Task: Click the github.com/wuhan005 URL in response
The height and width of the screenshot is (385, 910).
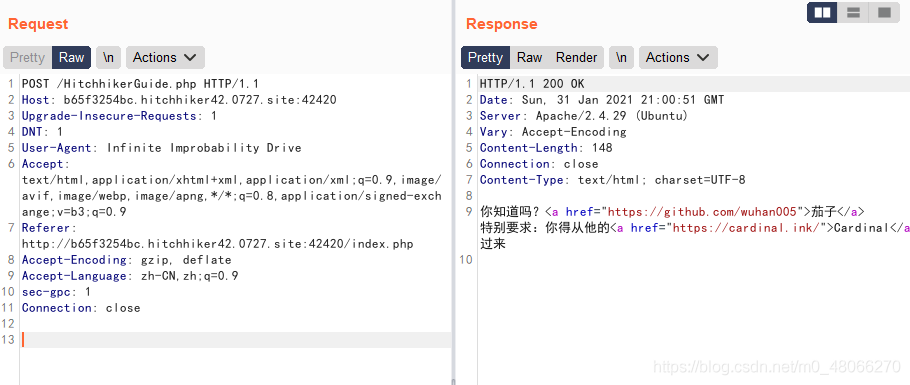Action: click(x=702, y=211)
